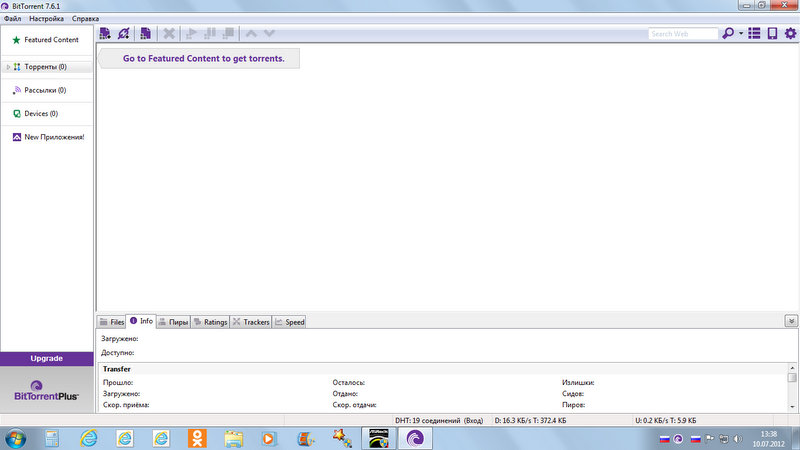This screenshot has height=450, width=800.
Task: Switch to the Ratings tab
Action: (210, 322)
